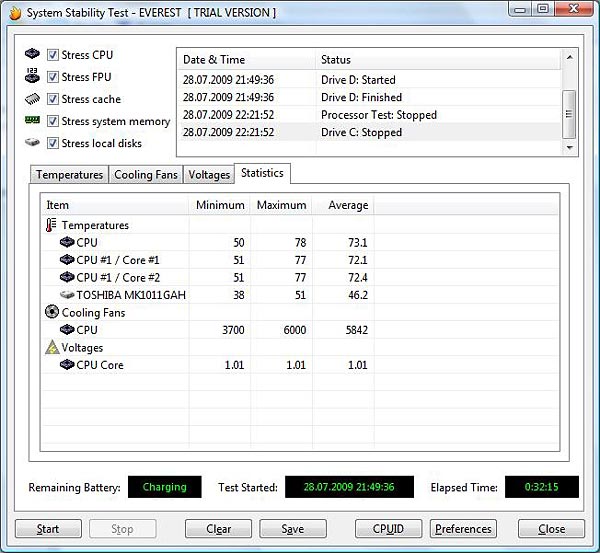Click the fan icon beside Cooling Fans
The image size is (600, 553).
coord(52,312)
